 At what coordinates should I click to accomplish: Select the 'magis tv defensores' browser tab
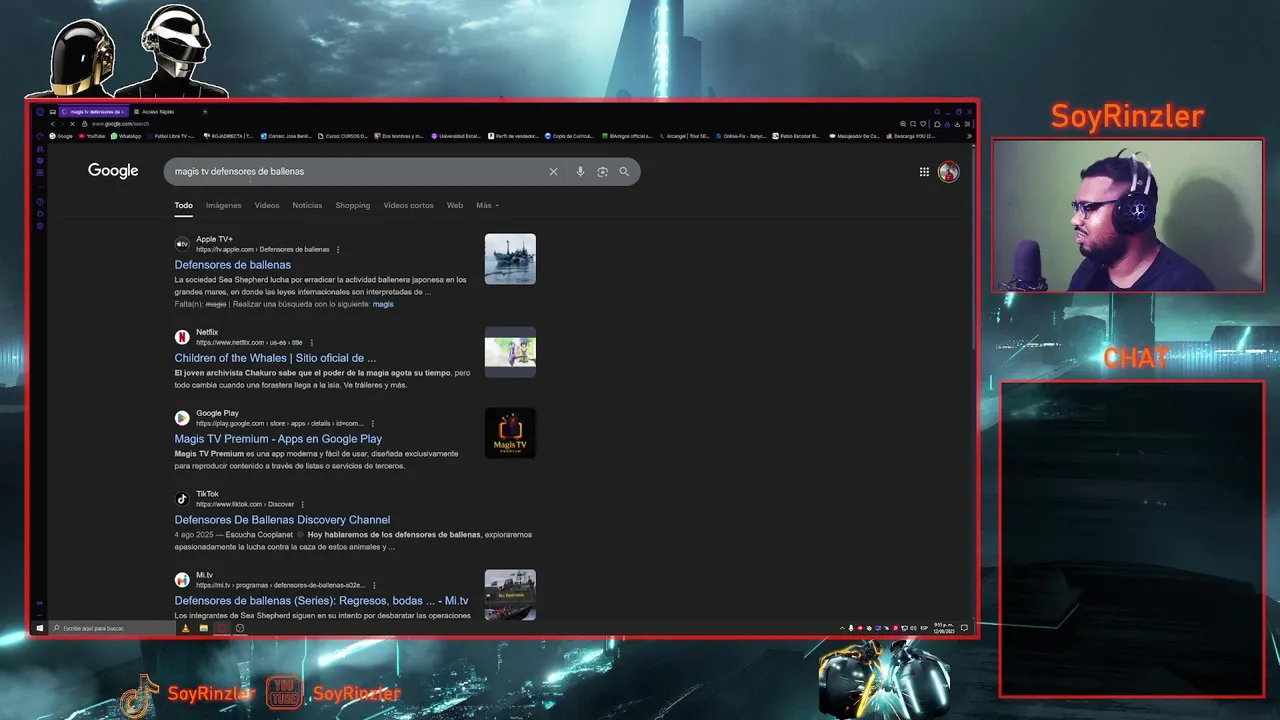[x=94, y=112]
